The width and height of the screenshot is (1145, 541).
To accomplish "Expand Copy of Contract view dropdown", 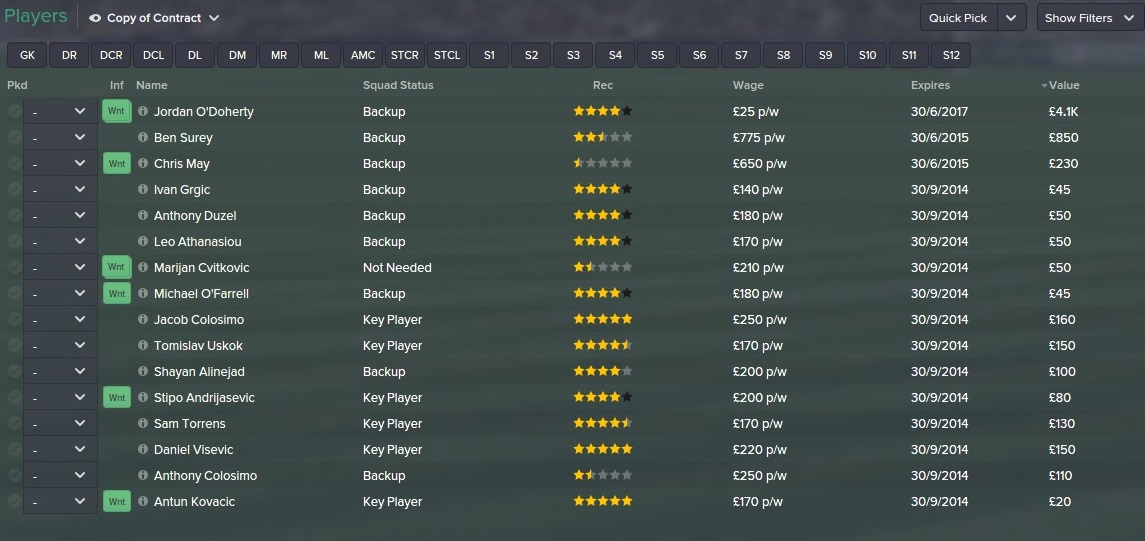I will click(x=214, y=18).
